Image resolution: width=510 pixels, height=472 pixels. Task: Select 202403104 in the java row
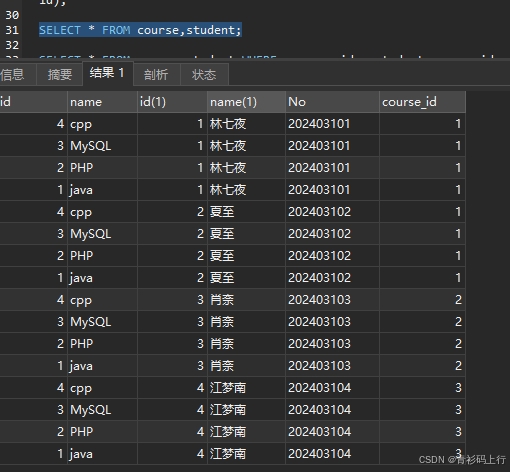click(332, 454)
